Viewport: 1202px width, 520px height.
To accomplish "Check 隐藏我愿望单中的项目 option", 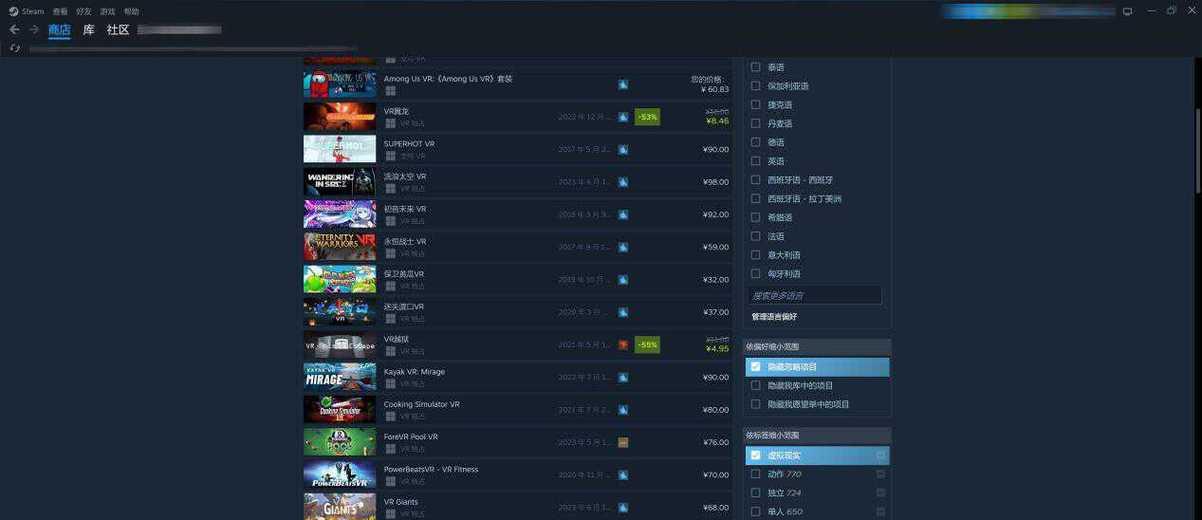I will click(756, 404).
